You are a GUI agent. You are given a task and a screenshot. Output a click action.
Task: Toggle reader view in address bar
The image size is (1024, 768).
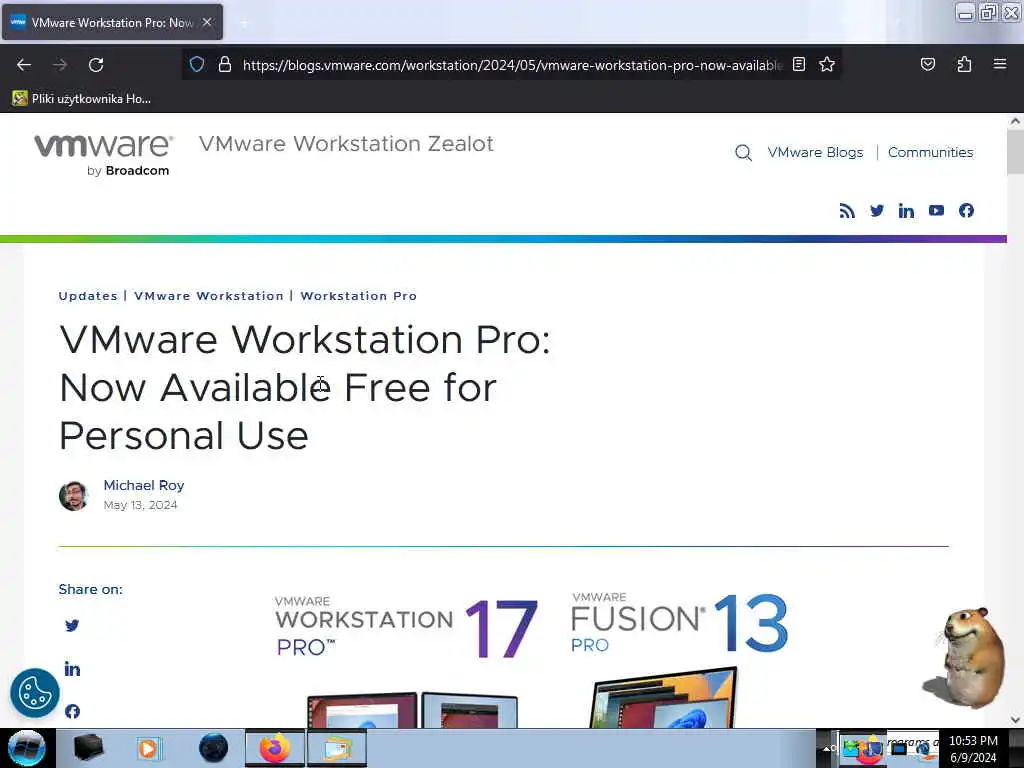point(799,64)
